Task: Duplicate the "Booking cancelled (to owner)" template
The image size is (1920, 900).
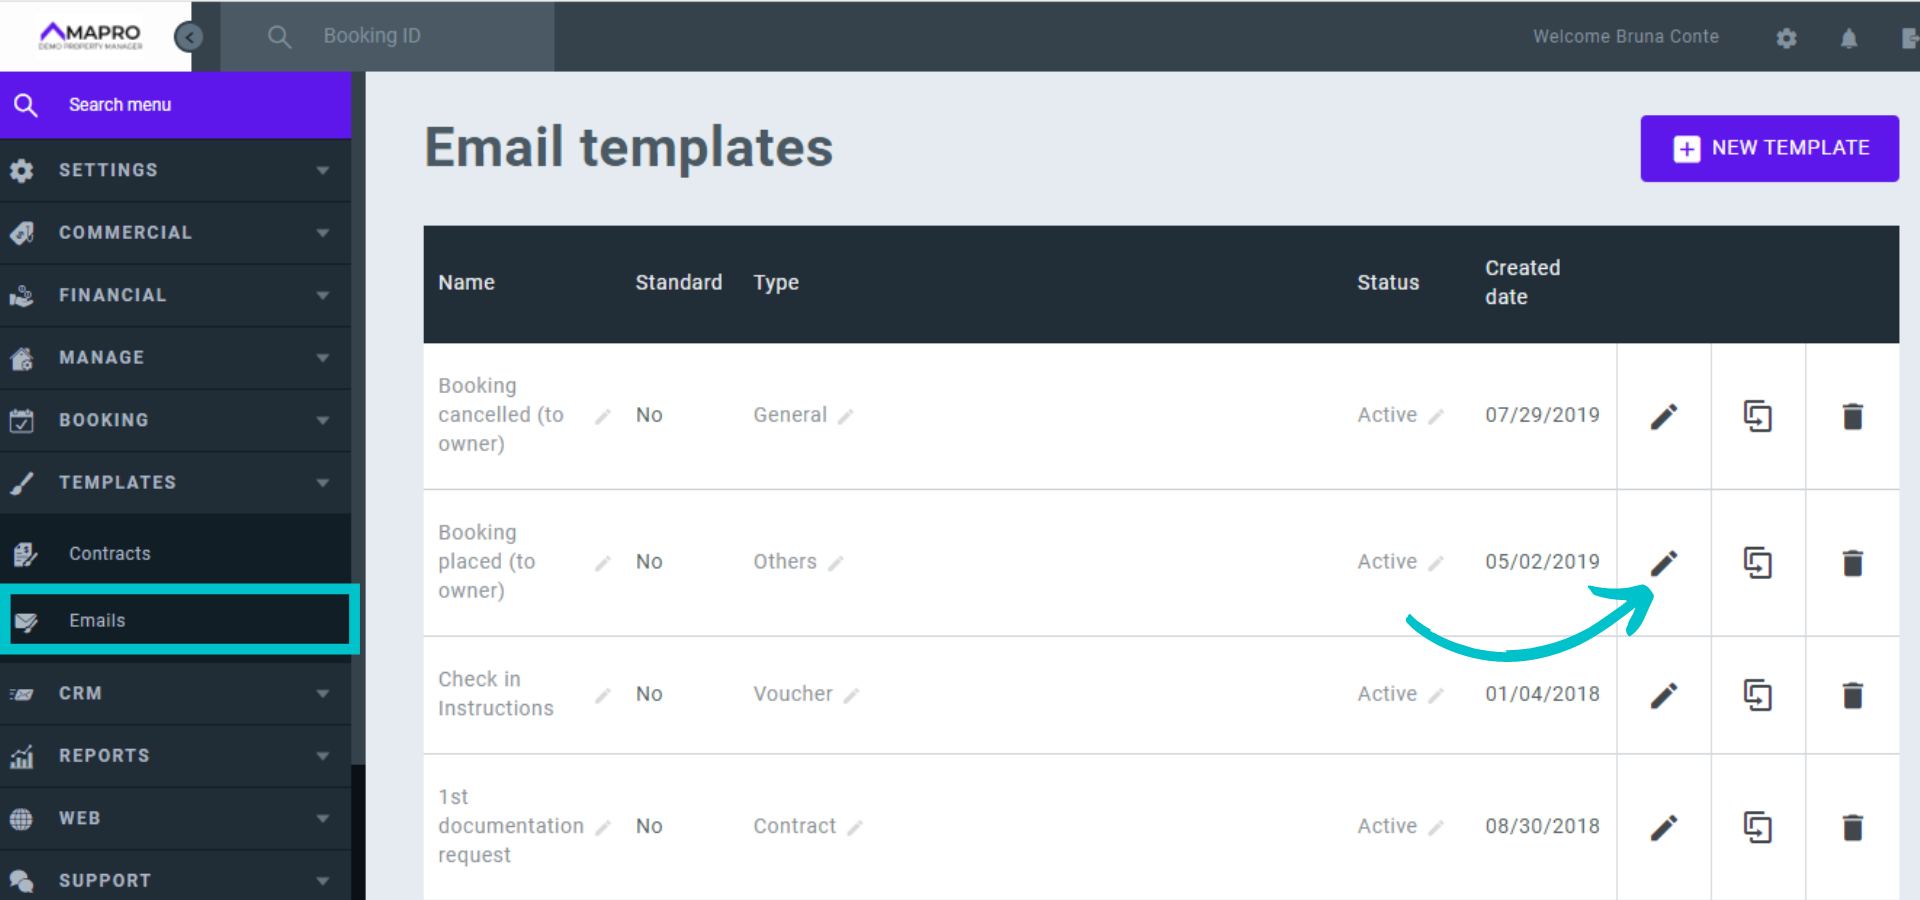Action: pyautogui.click(x=1758, y=416)
